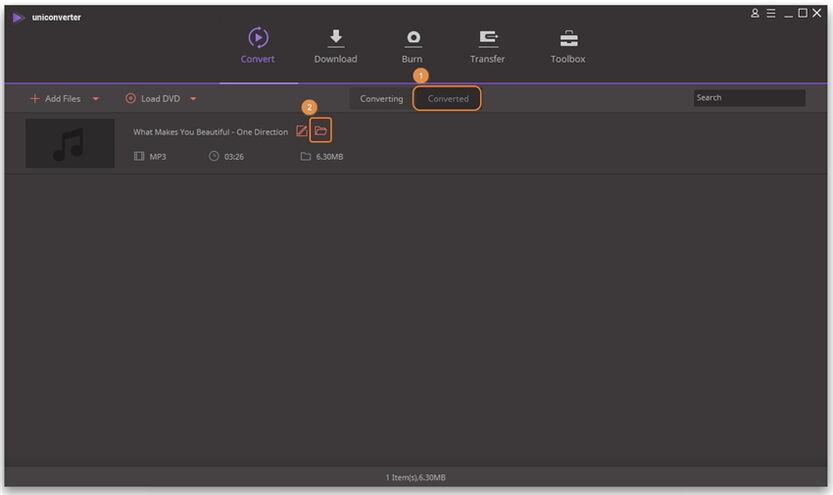Go to the Download section
This screenshot has width=833, height=495.
click(x=335, y=45)
